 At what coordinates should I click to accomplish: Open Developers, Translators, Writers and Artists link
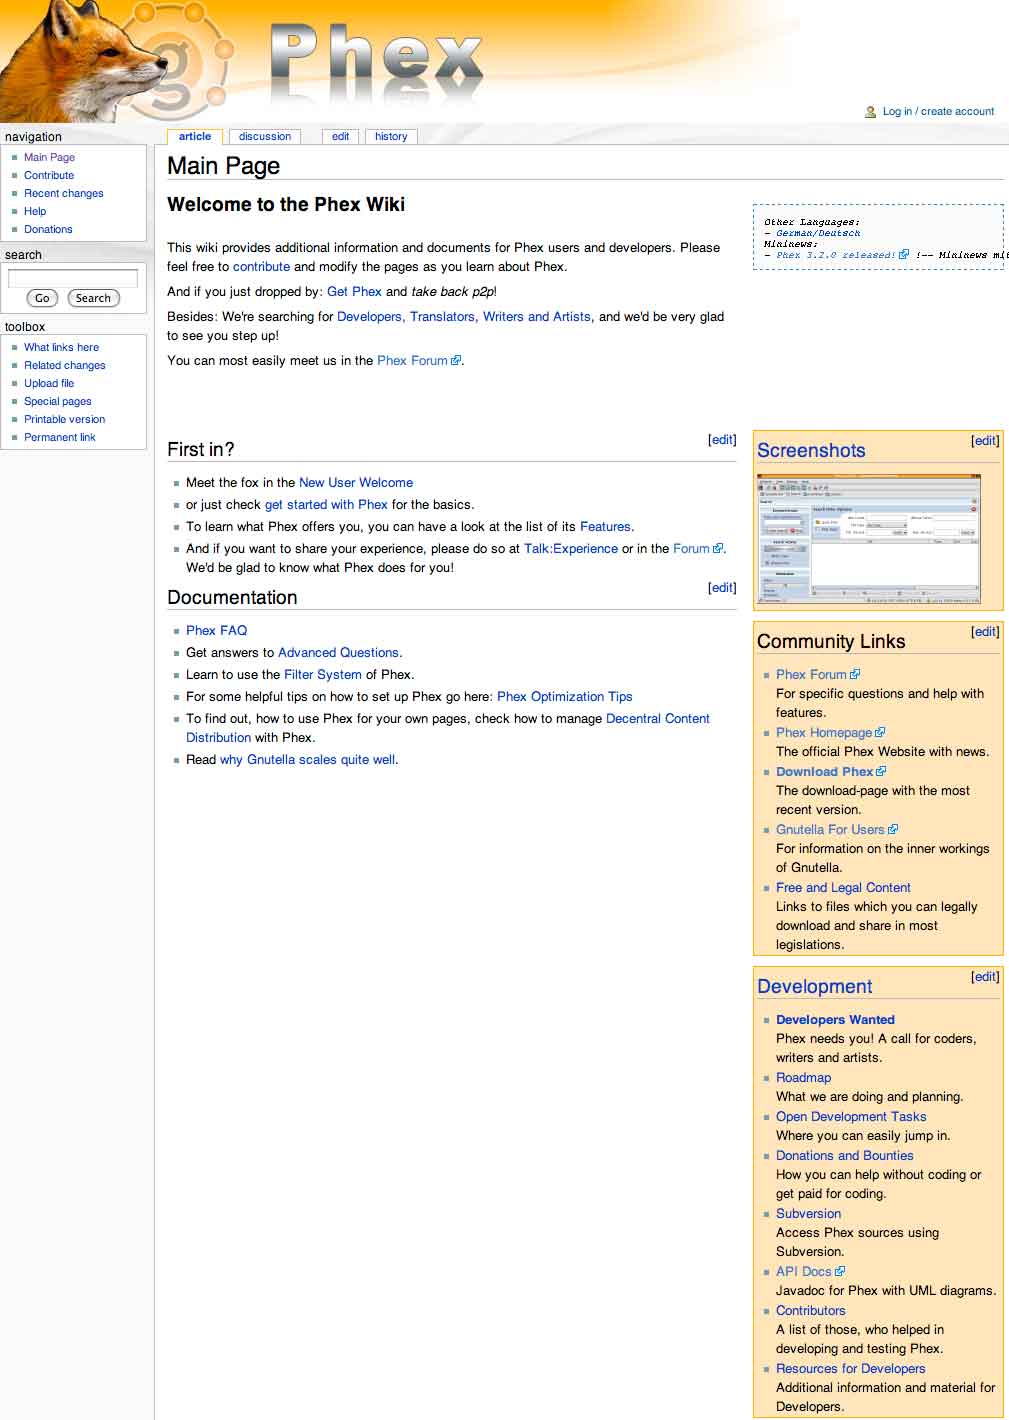[464, 317]
